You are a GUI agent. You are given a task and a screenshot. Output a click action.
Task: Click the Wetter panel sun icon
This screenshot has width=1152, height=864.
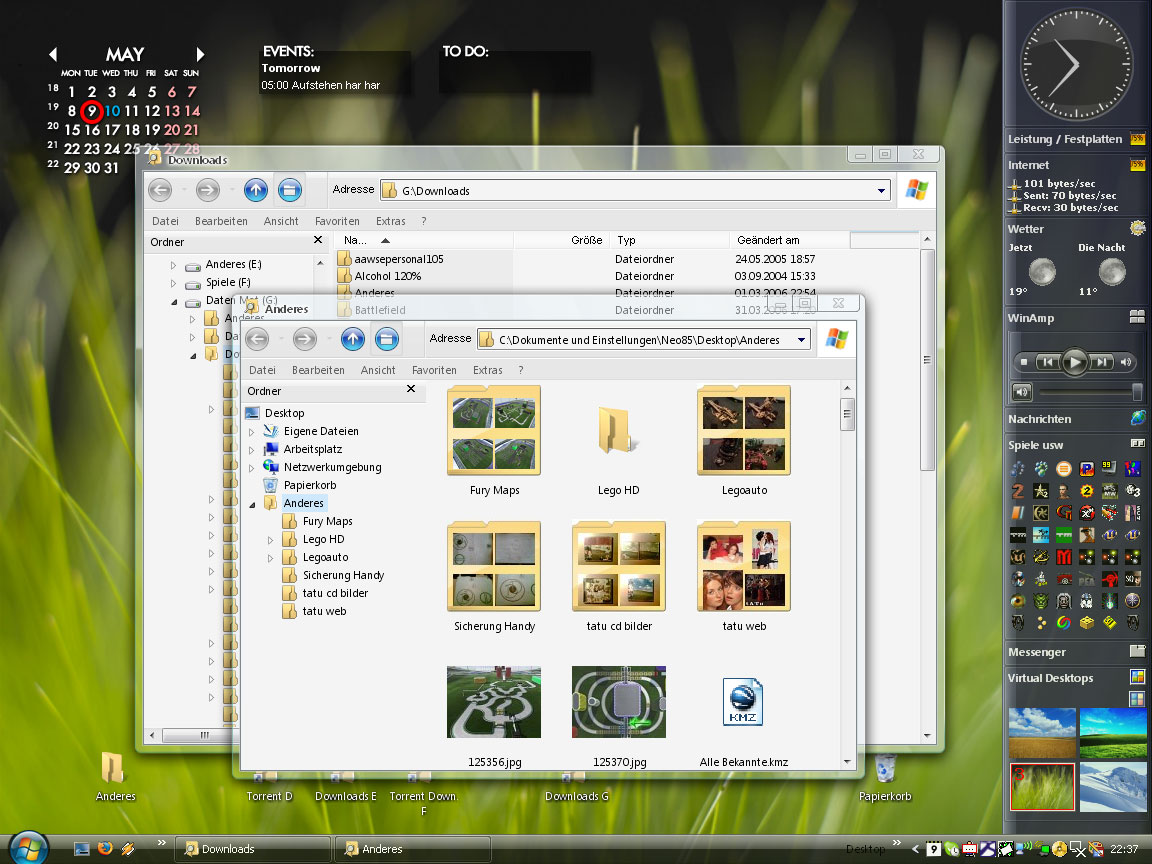click(x=1137, y=229)
